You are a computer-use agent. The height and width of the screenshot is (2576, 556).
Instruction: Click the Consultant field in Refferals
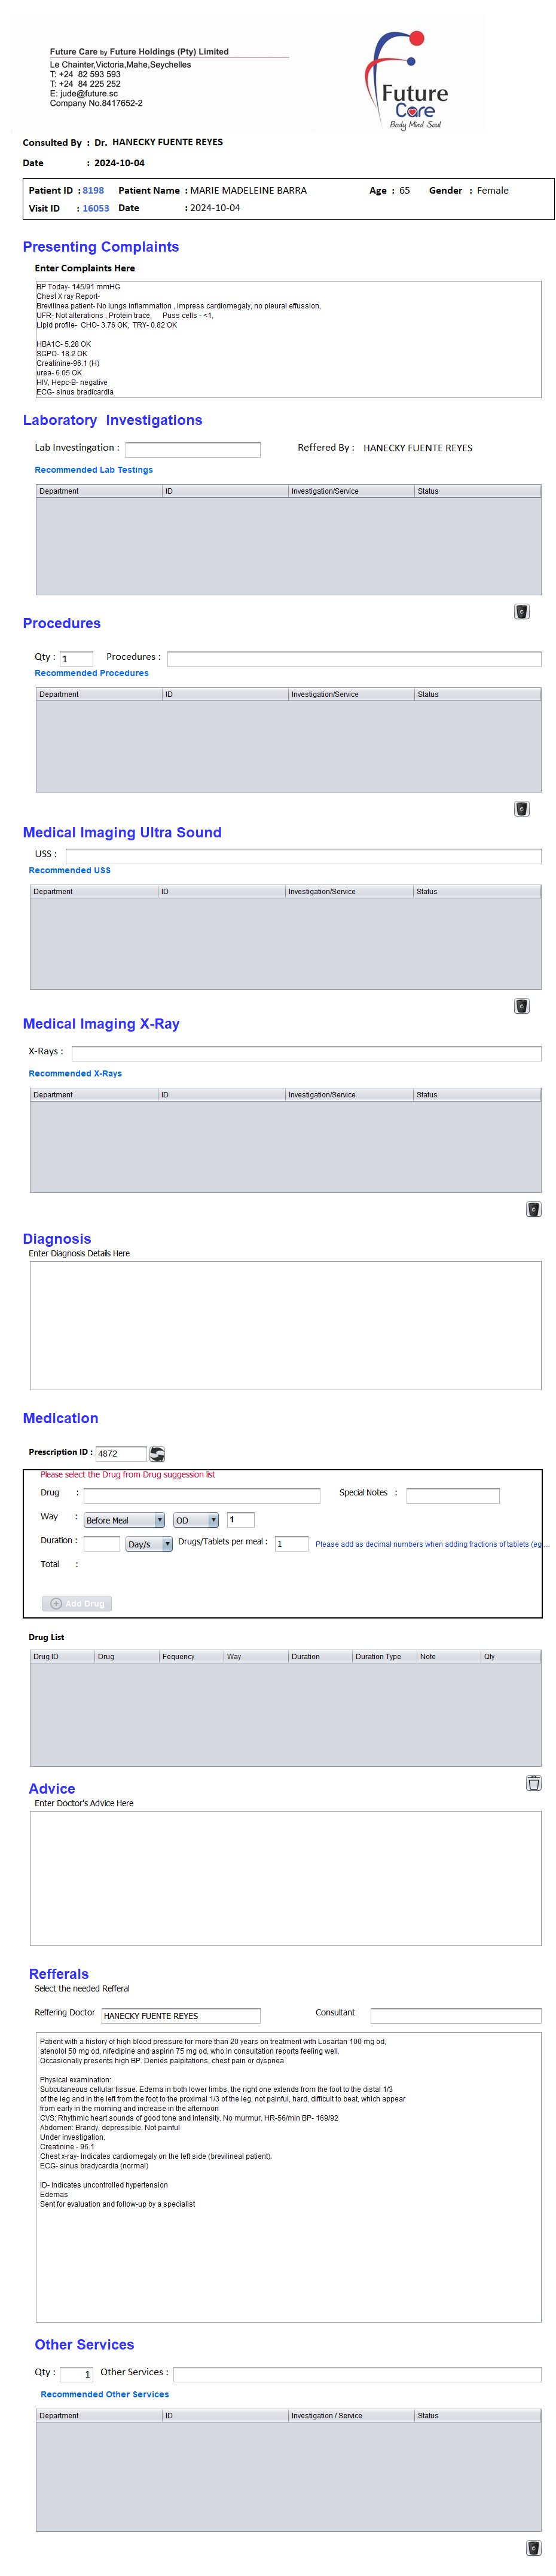point(455,2015)
